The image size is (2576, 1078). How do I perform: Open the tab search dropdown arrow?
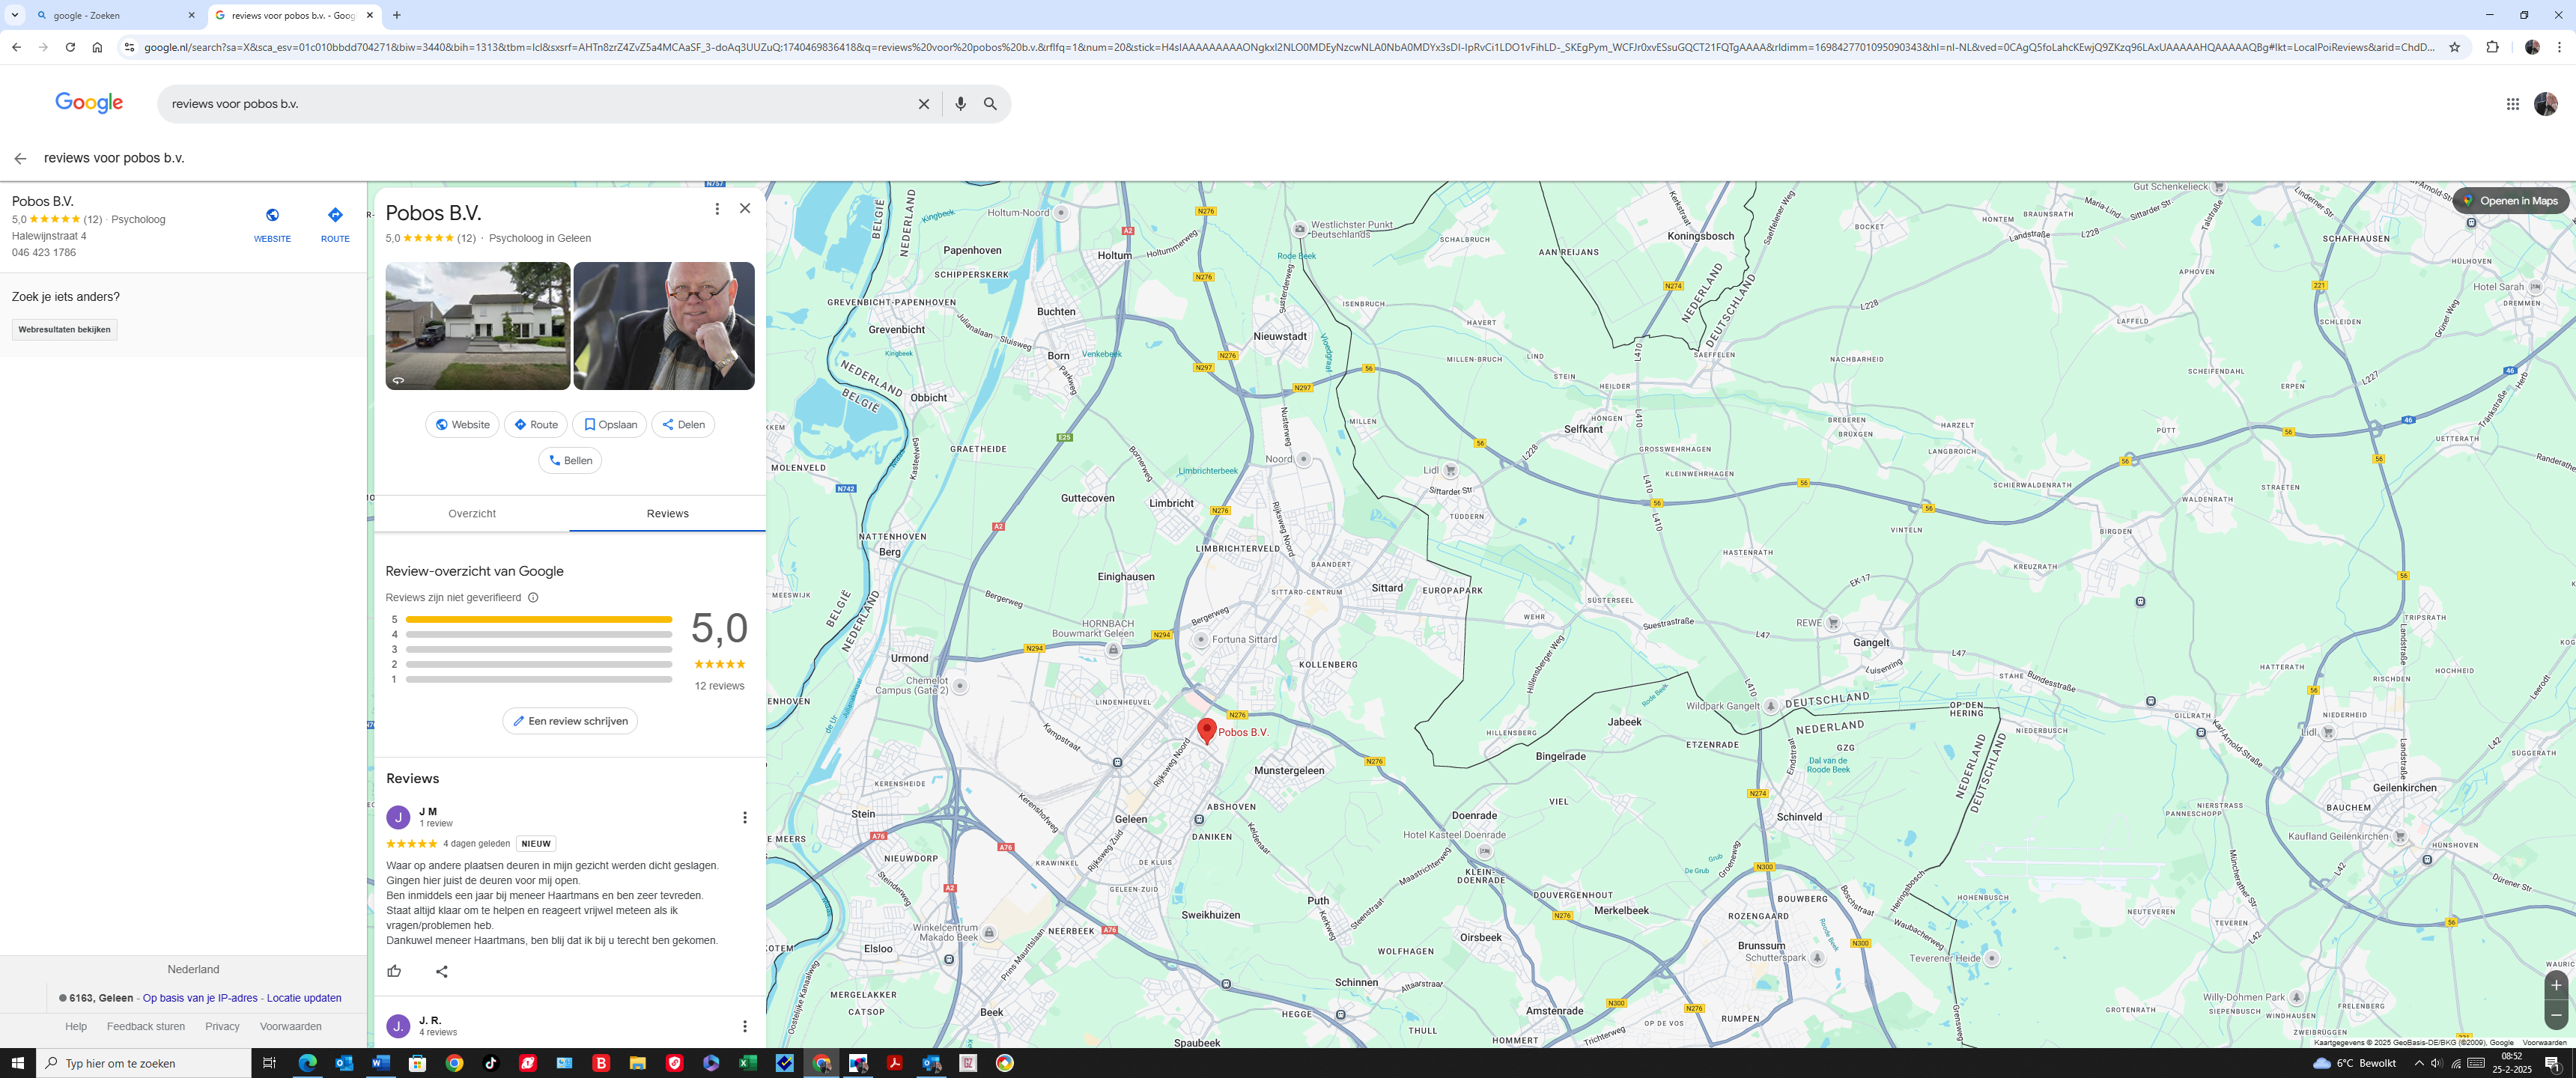(x=14, y=15)
